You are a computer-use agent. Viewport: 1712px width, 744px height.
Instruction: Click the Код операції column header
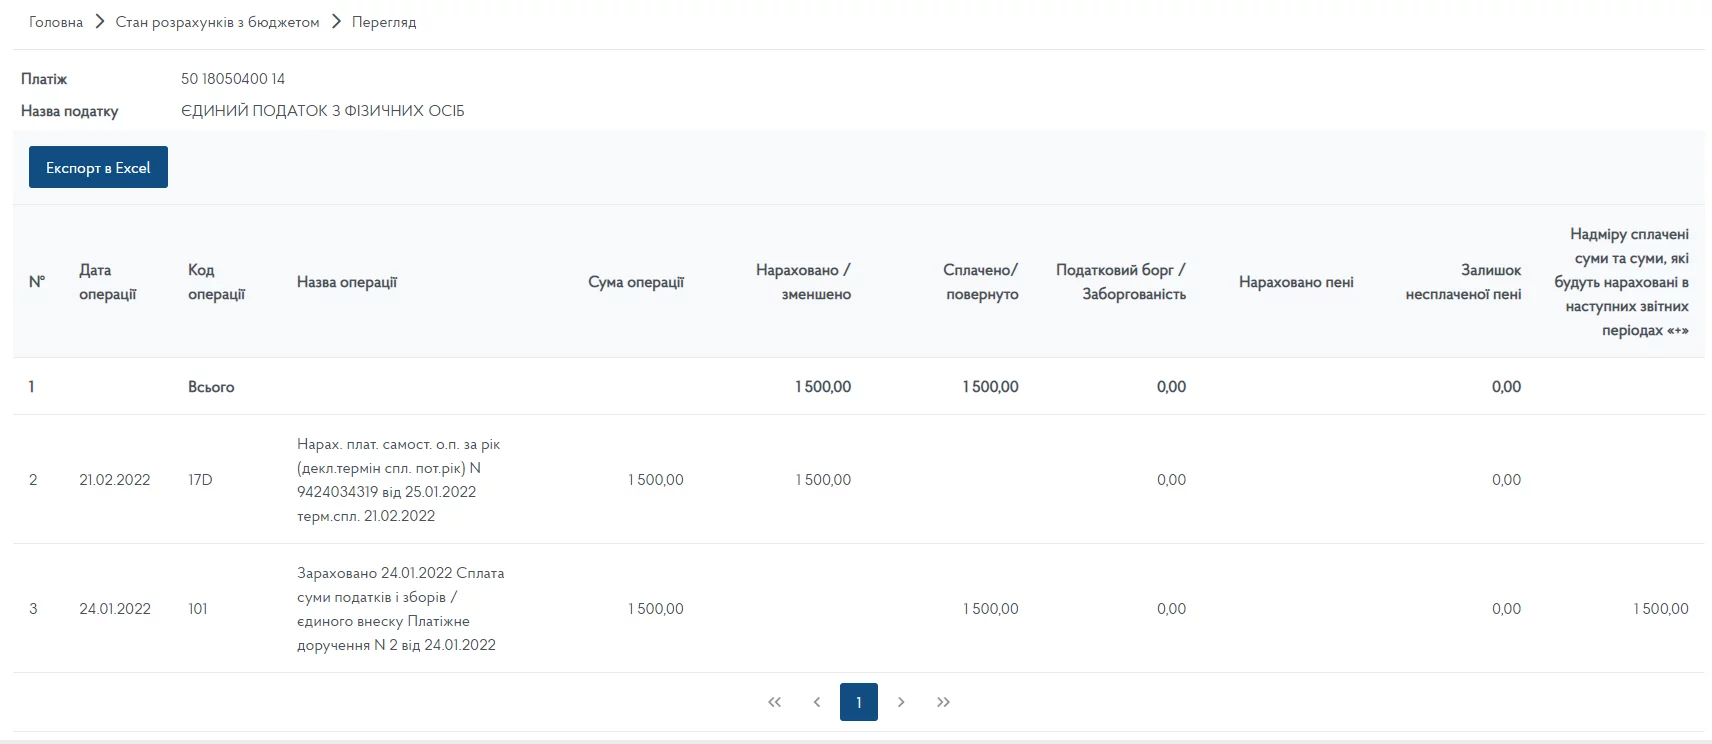tap(216, 282)
